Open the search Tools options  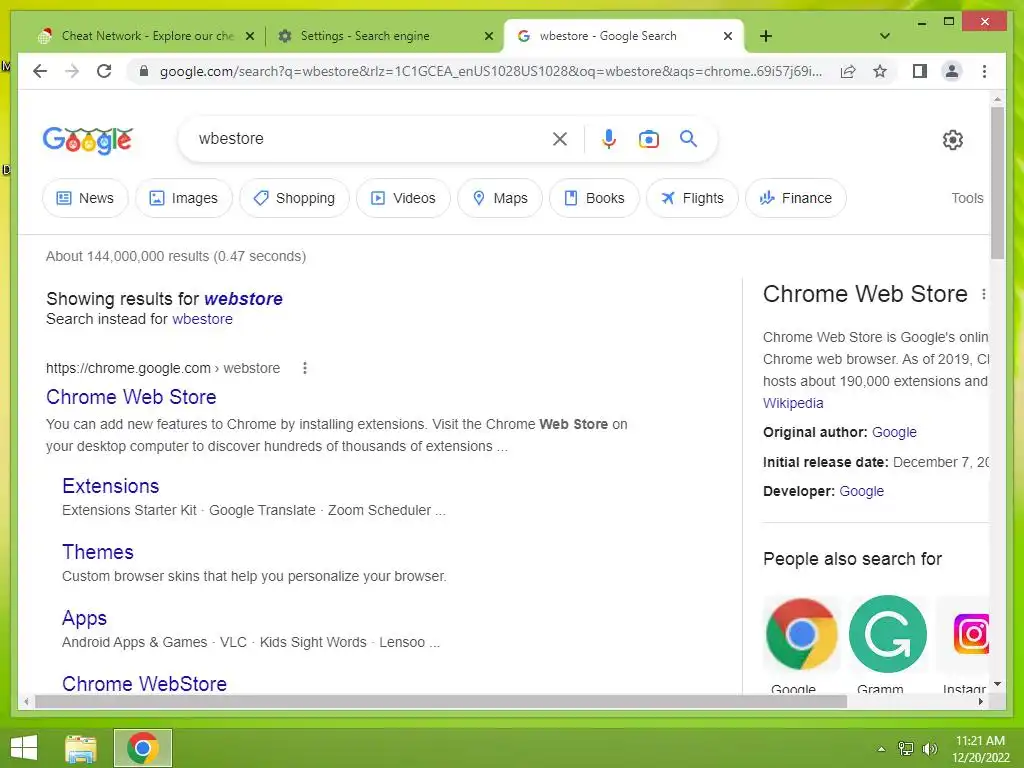pos(967,198)
